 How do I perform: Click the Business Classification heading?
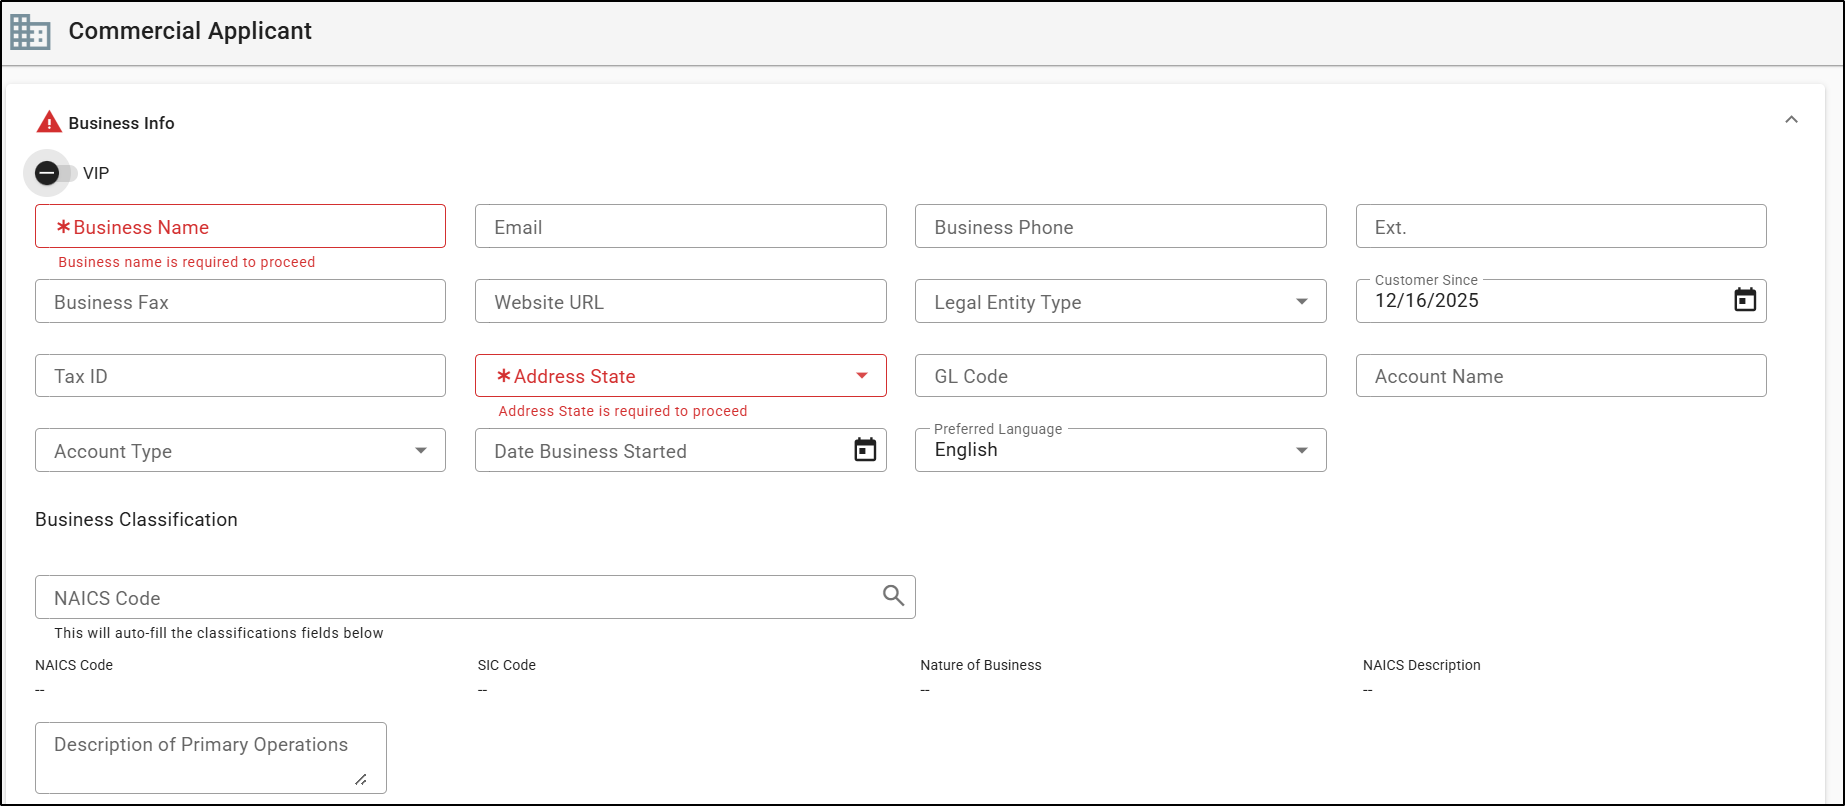pyautogui.click(x=136, y=519)
